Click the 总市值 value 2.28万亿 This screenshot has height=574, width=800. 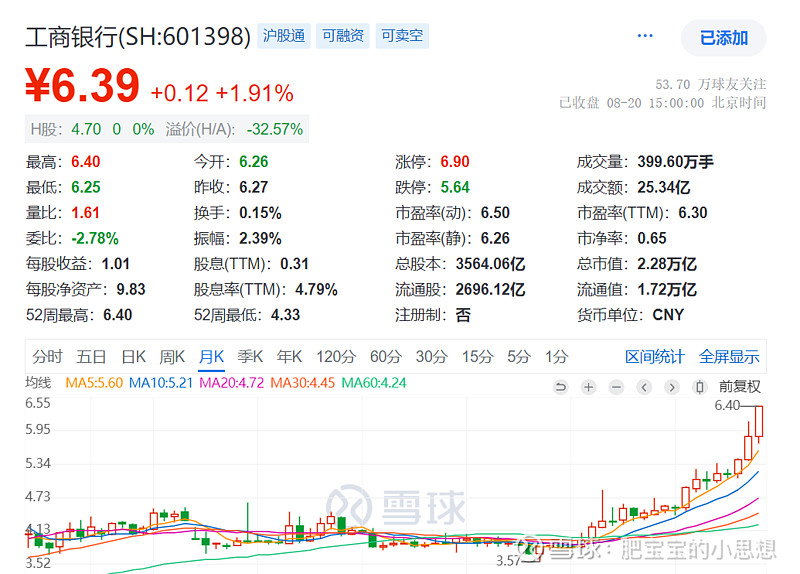tap(667, 264)
